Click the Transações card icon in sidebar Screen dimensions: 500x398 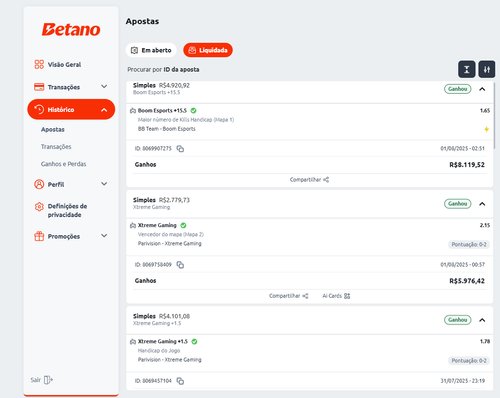point(39,87)
